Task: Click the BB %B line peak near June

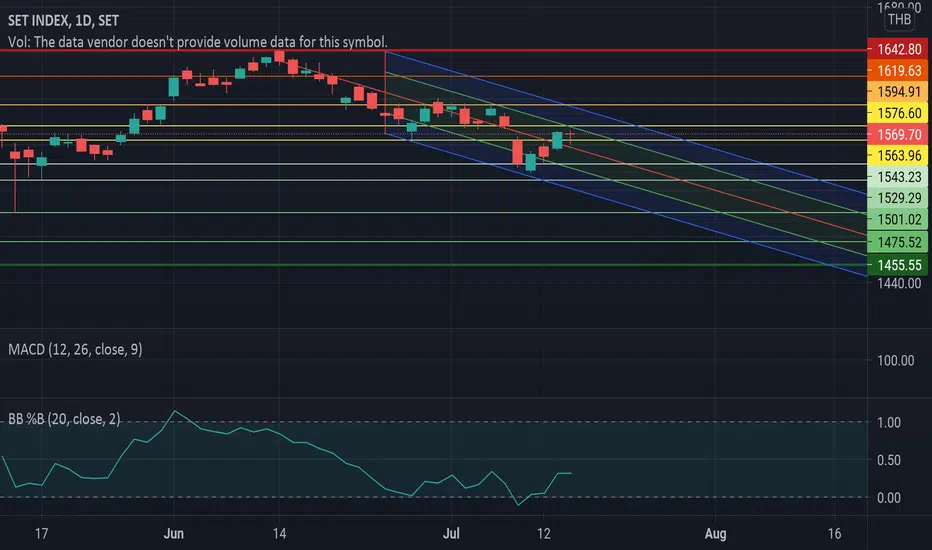Action: coord(174,411)
